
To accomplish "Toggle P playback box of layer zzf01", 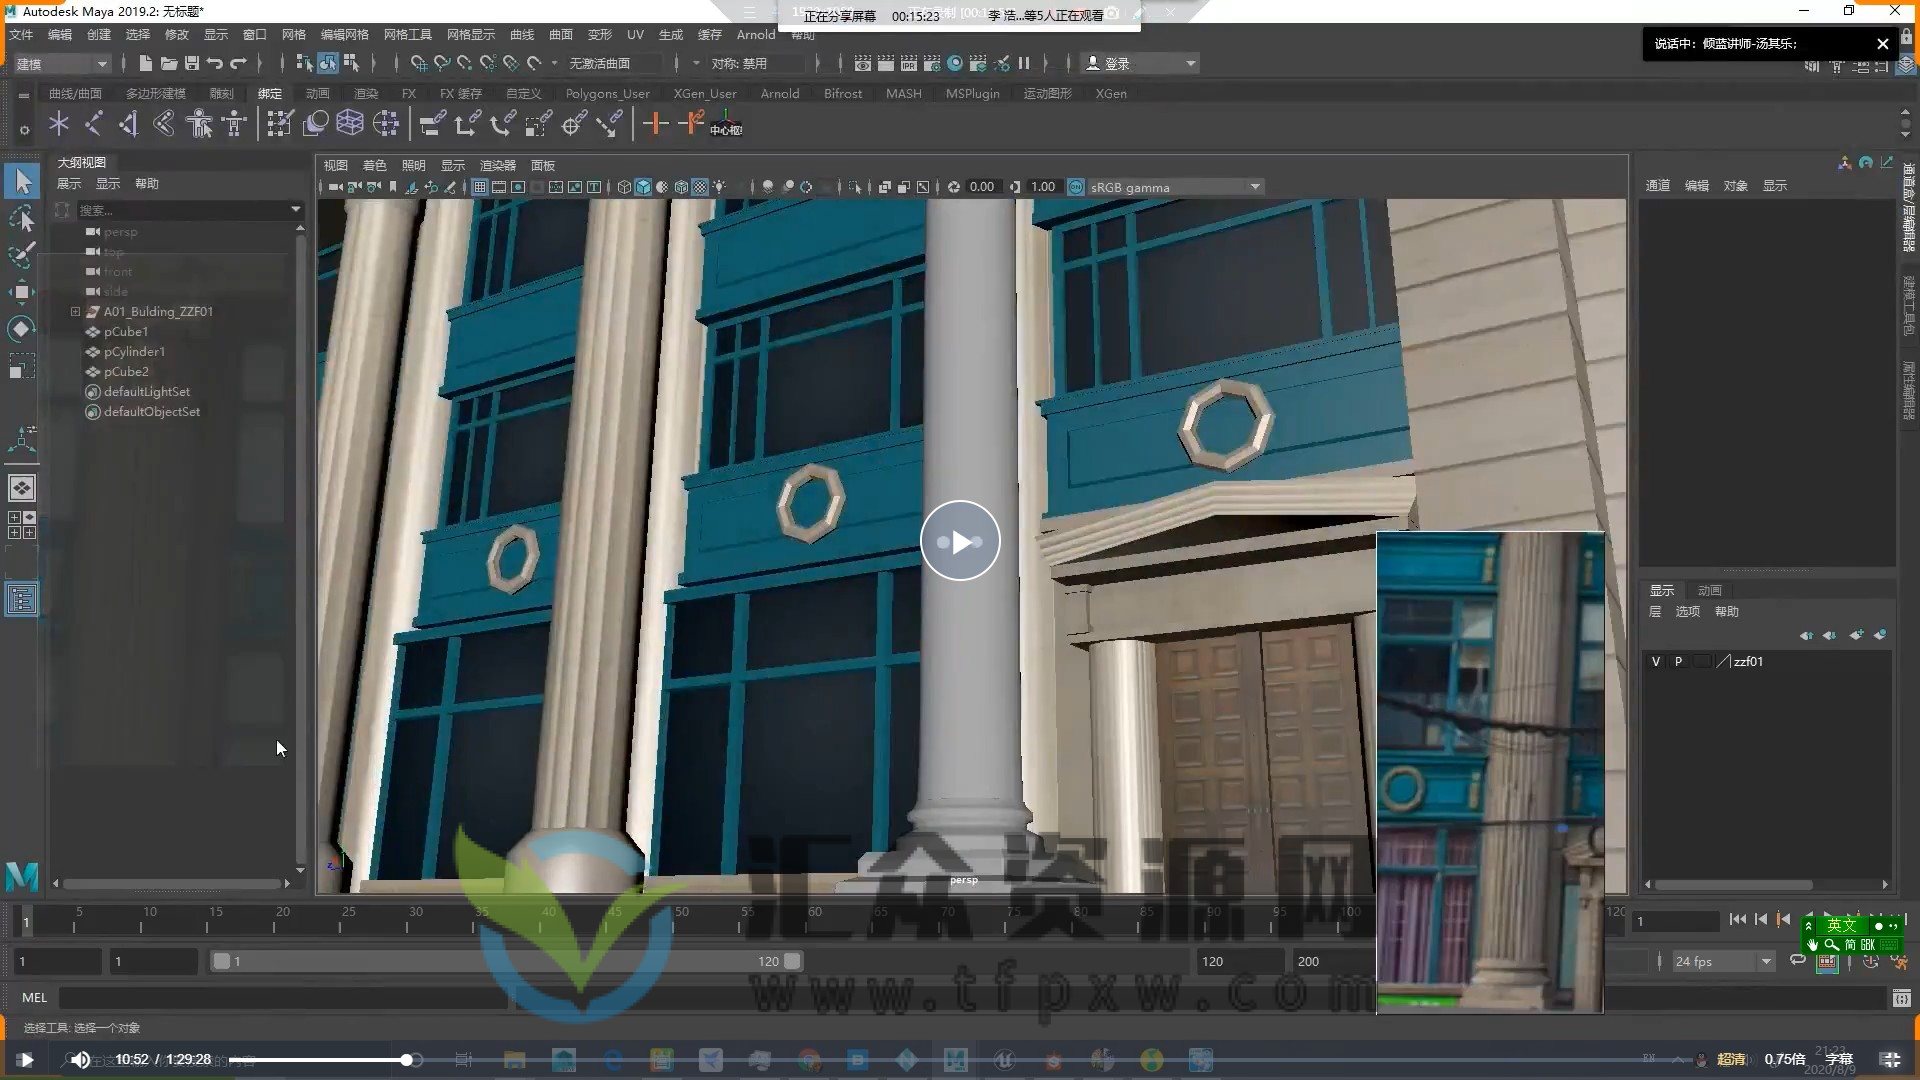I will click(x=1678, y=661).
